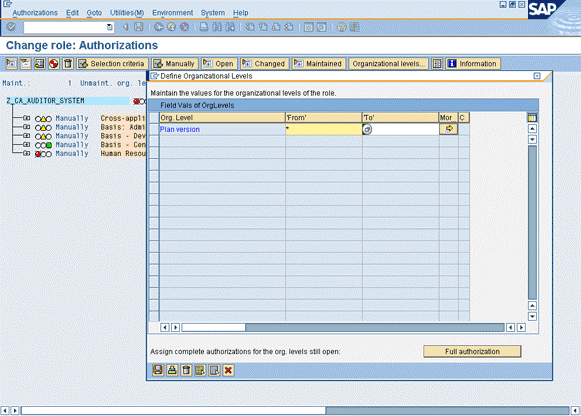The width and height of the screenshot is (581, 416).
Task: Click the Save icon in the standard toolbar
Action: coord(139,27)
